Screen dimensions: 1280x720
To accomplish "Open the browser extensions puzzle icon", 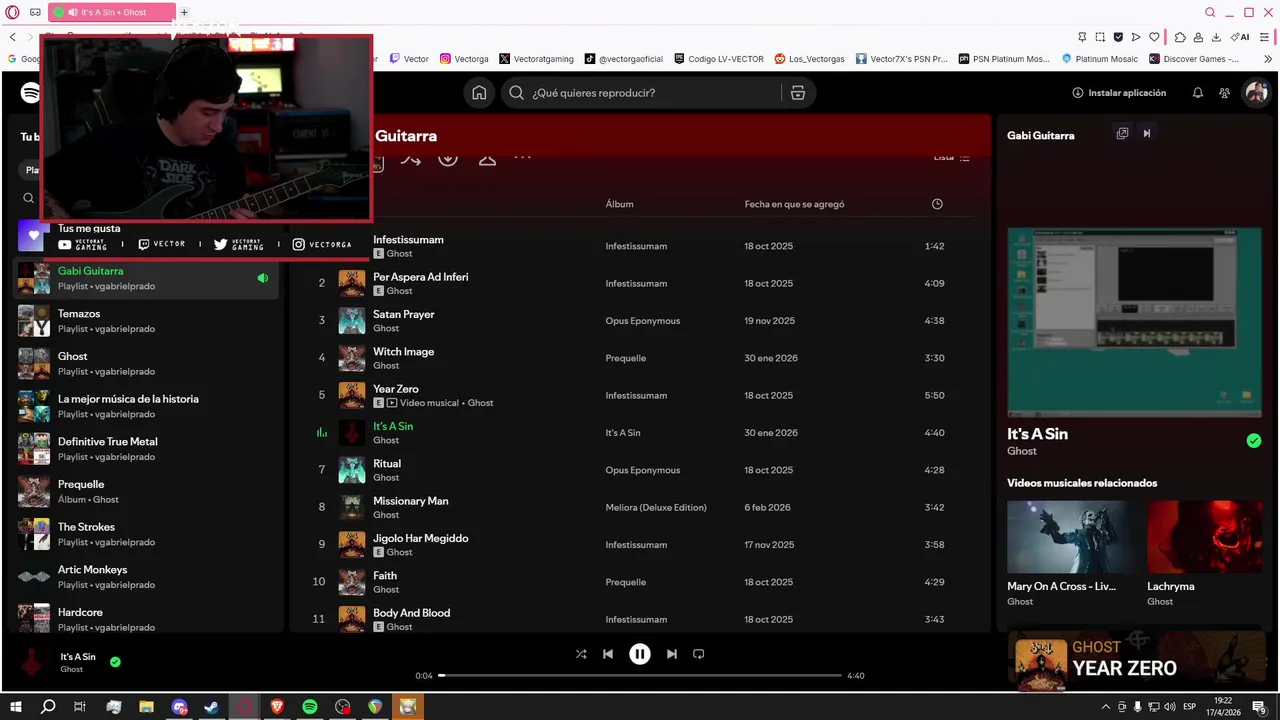I will pyautogui.click(x=1180, y=37).
